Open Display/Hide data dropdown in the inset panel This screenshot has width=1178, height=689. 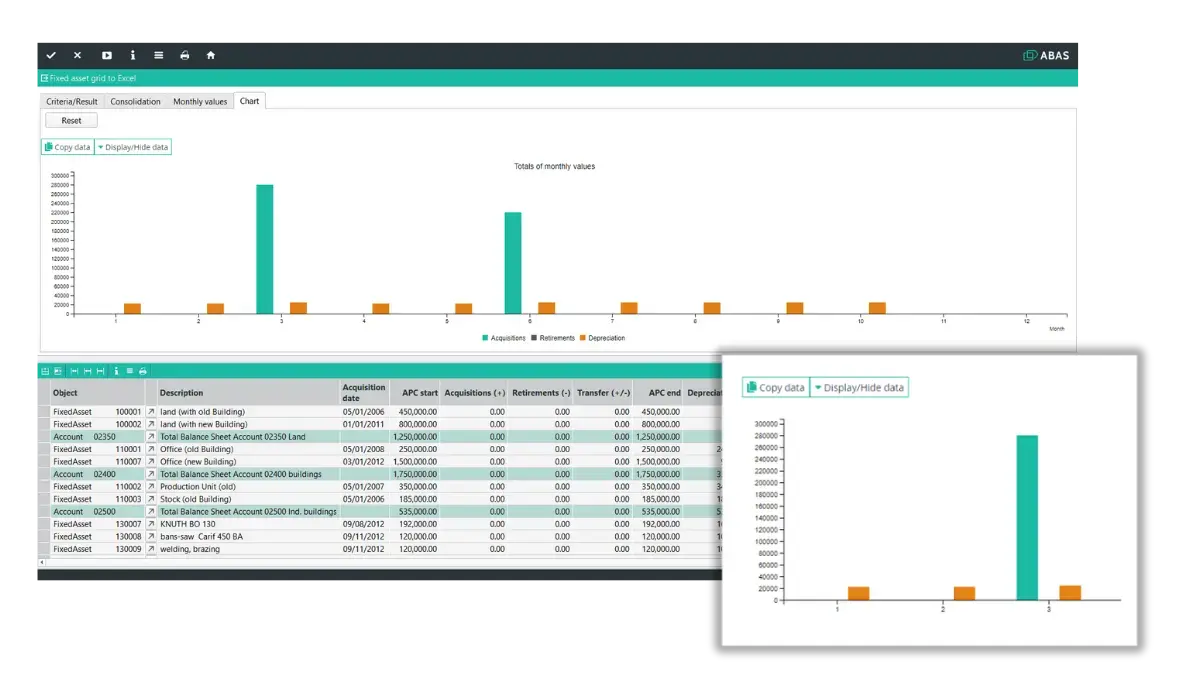click(859, 388)
